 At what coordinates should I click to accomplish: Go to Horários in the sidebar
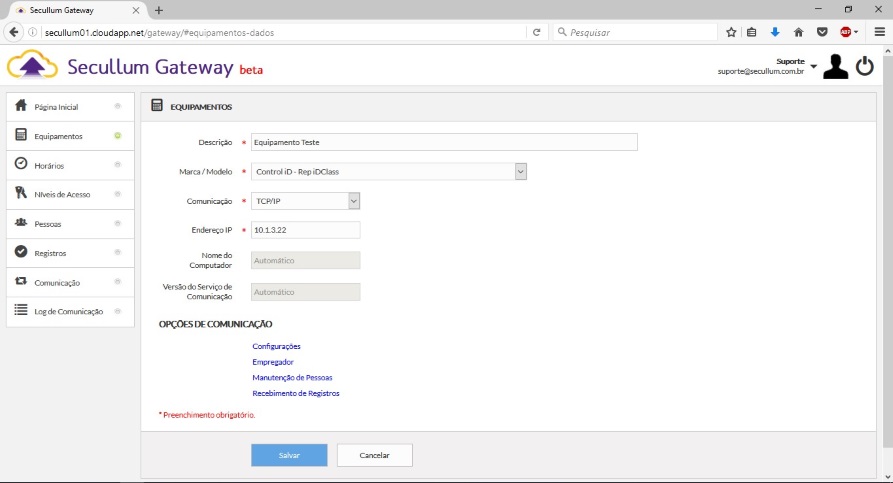pos(69,165)
